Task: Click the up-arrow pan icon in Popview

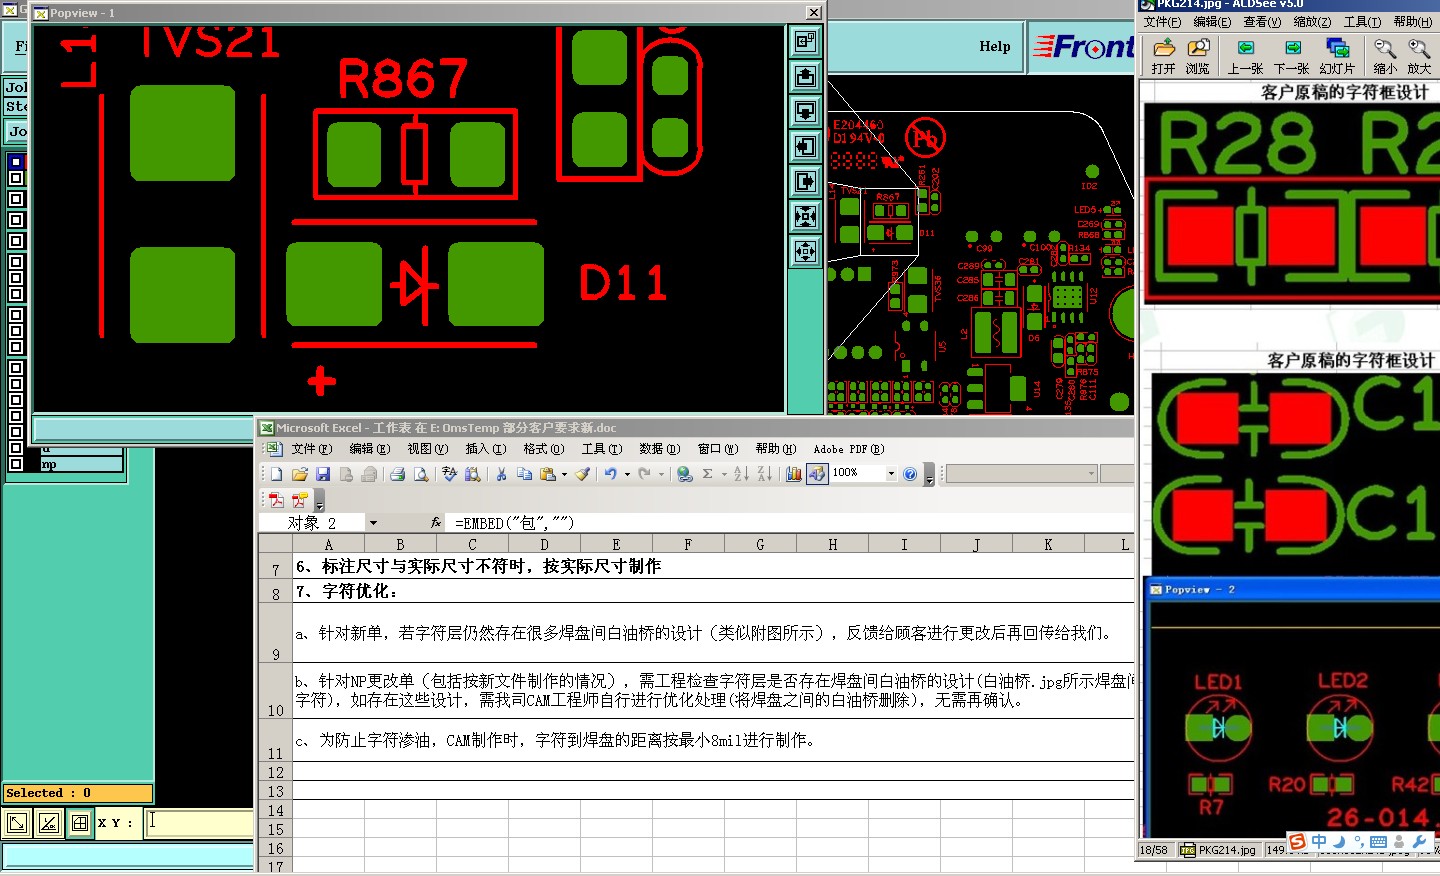Action: click(805, 77)
